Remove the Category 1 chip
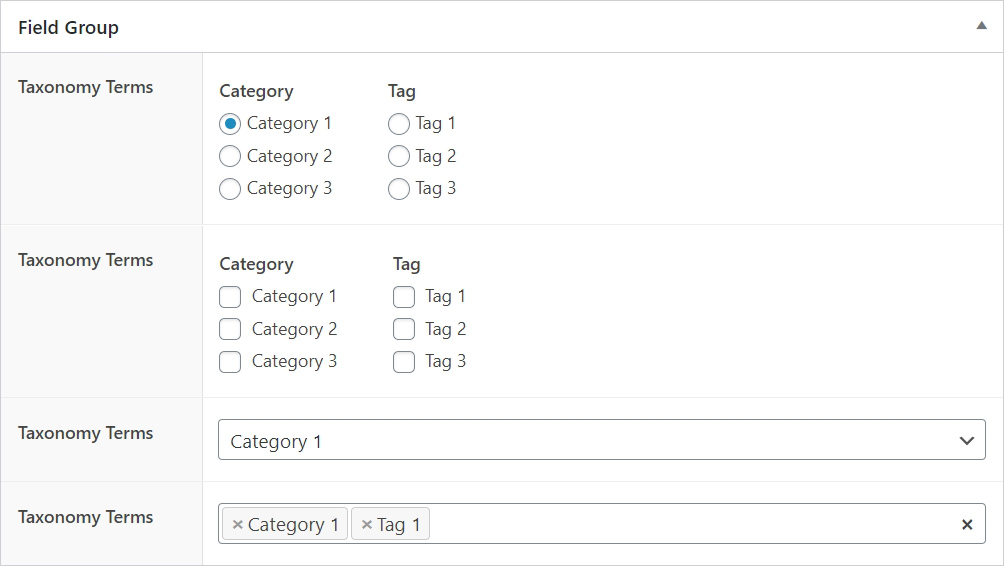The image size is (1004, 566). click(x=238, y=525)
